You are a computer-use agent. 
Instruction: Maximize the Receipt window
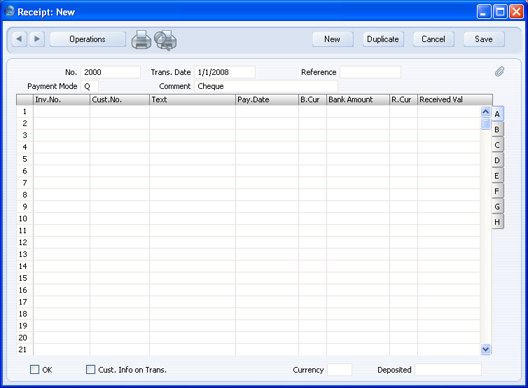(500, 12)
